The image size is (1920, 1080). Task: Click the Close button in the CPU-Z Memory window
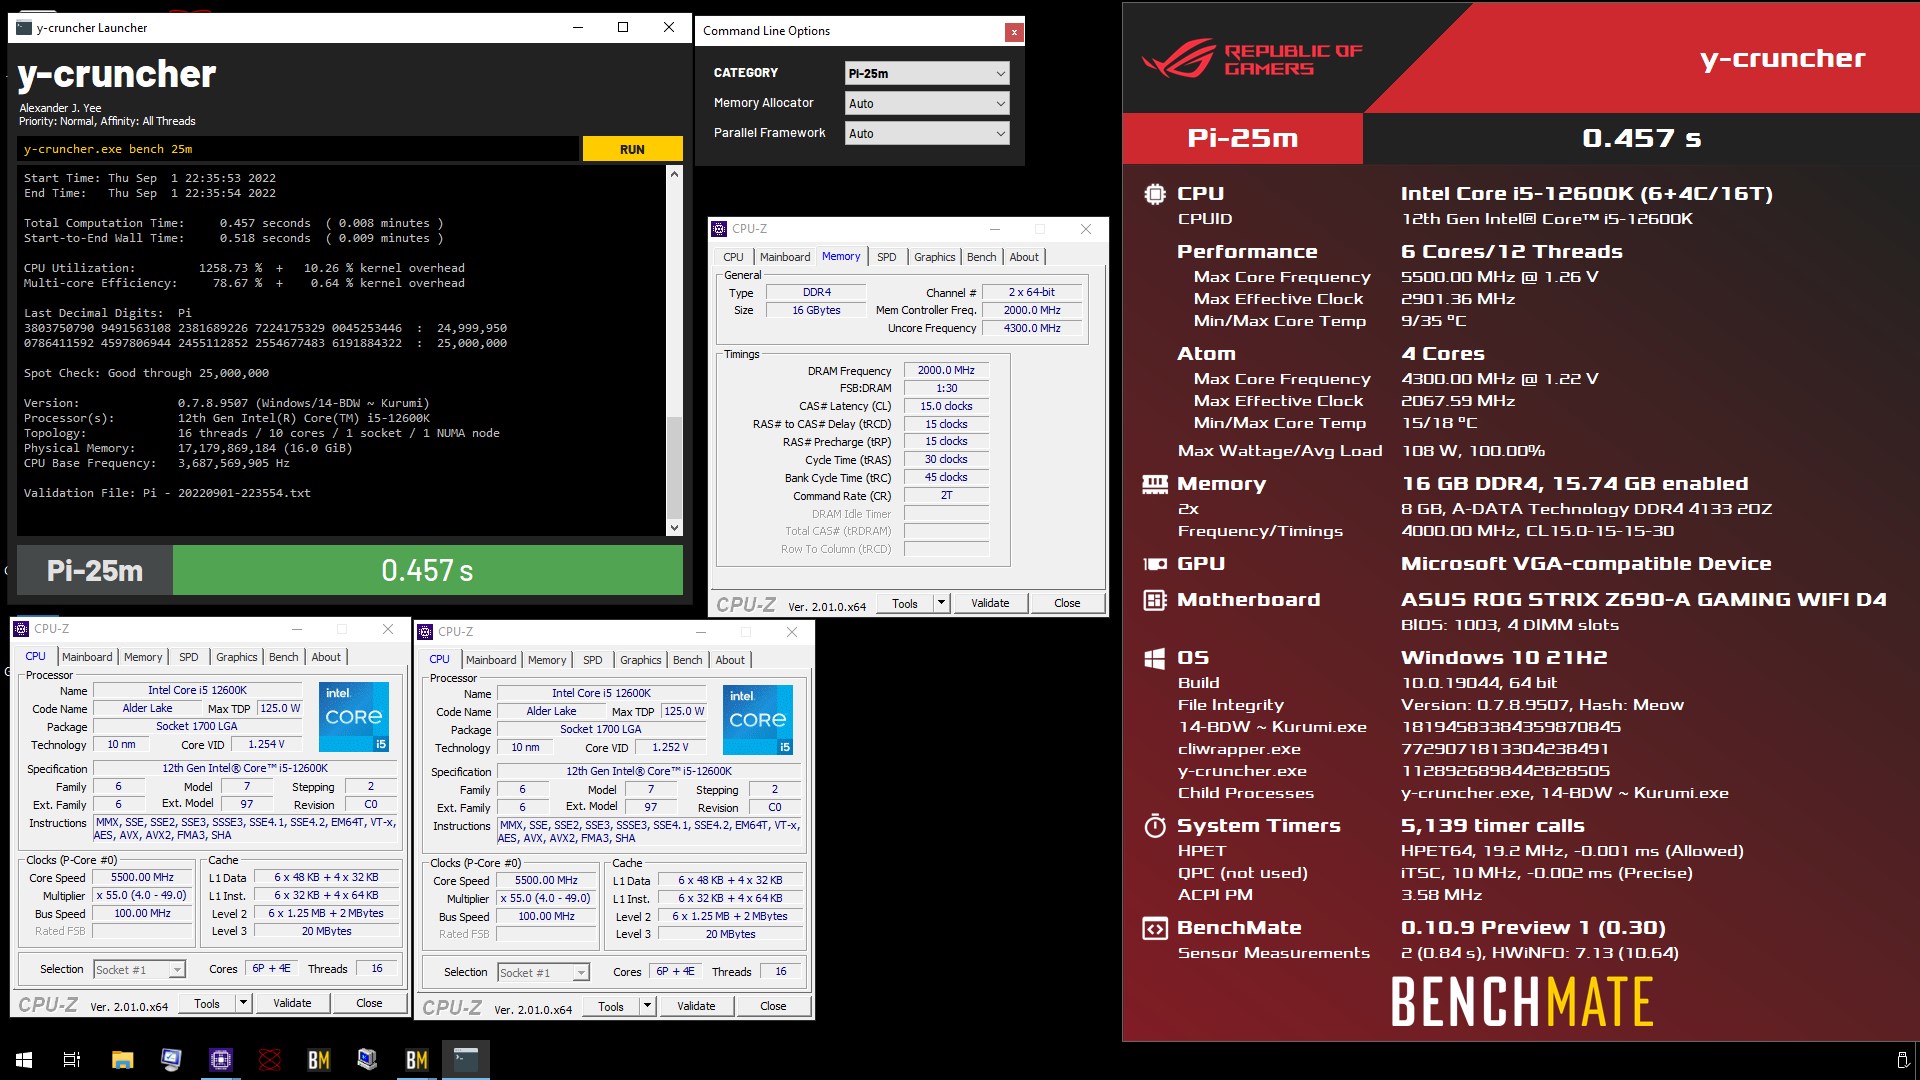tap(1067, 603)
